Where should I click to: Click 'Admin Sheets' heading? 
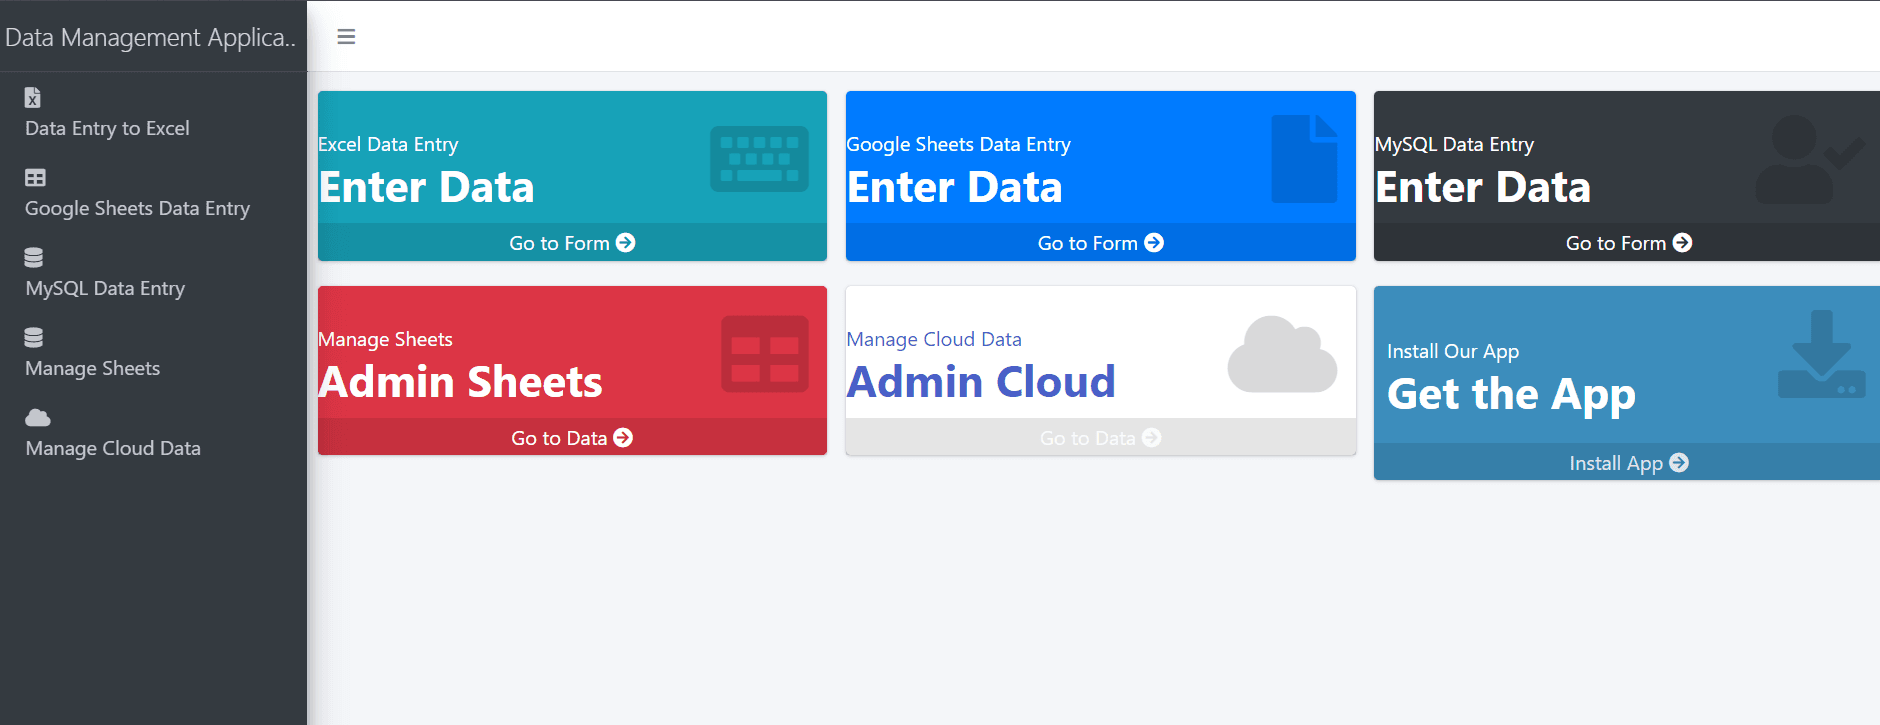click(461, 382)
